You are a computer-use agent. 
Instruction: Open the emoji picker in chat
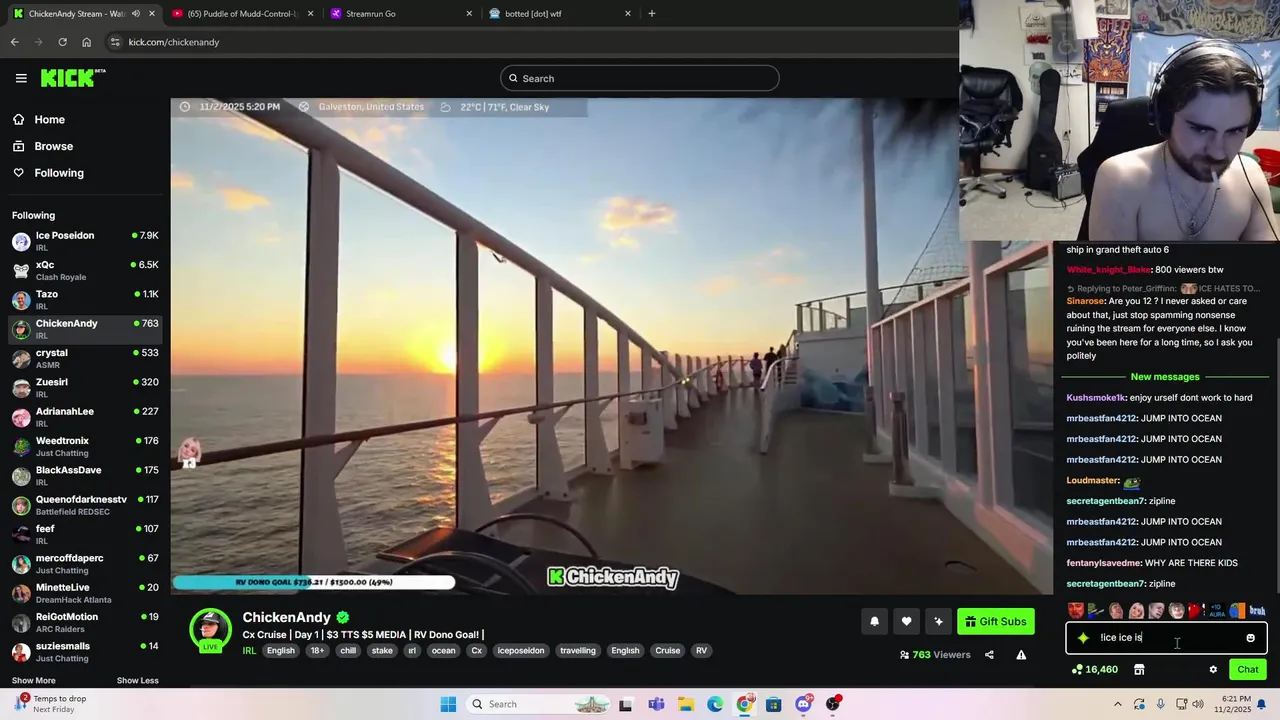pyautogui.click(x=1250, y=638)
